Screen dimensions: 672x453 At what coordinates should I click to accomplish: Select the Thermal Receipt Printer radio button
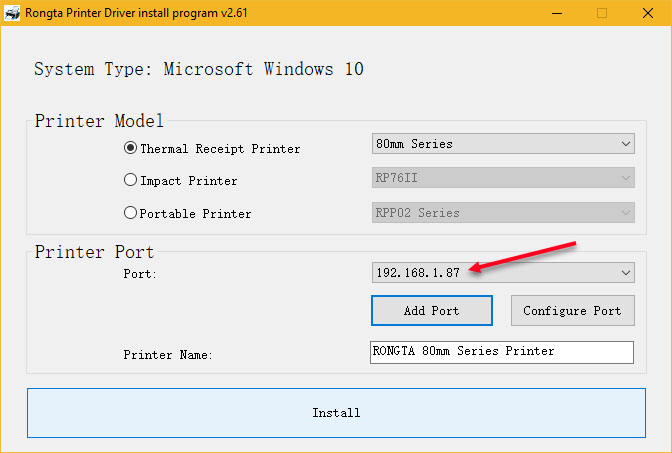[130, 148]
